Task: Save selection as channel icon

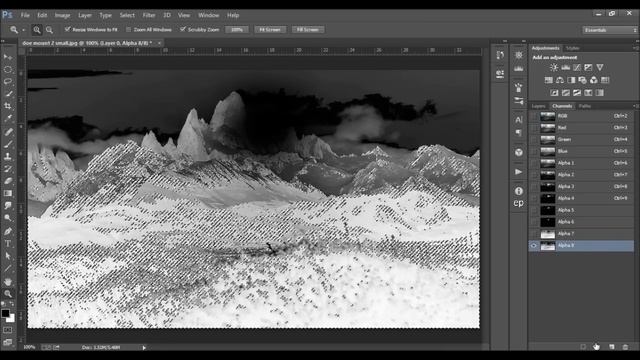Action: tap(597, 347)
